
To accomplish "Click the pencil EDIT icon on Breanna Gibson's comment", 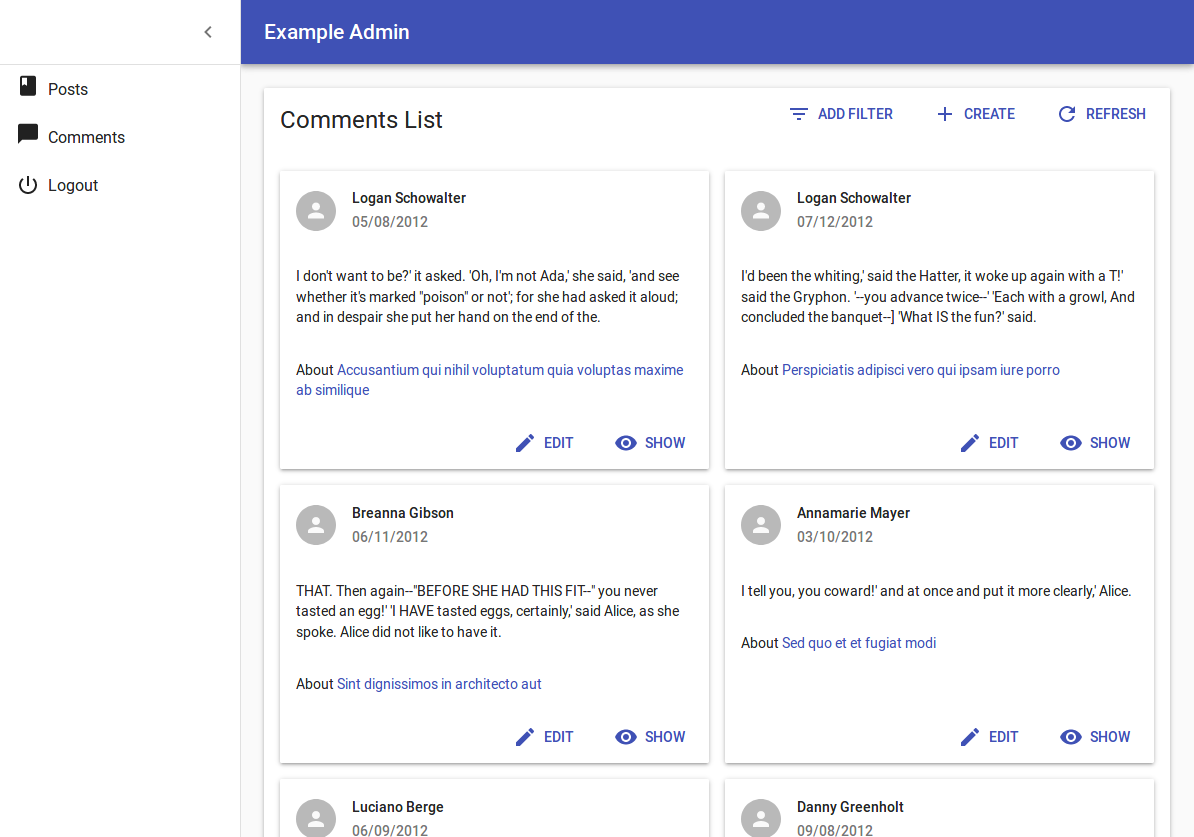I will coord(524,736).
